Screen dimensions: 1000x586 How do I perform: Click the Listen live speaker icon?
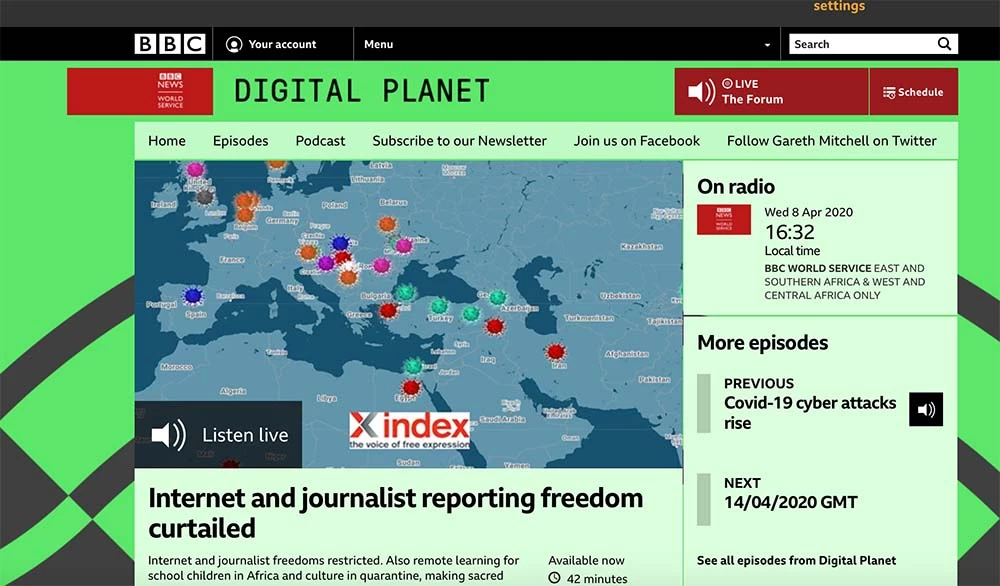click(x=168, y=435)
